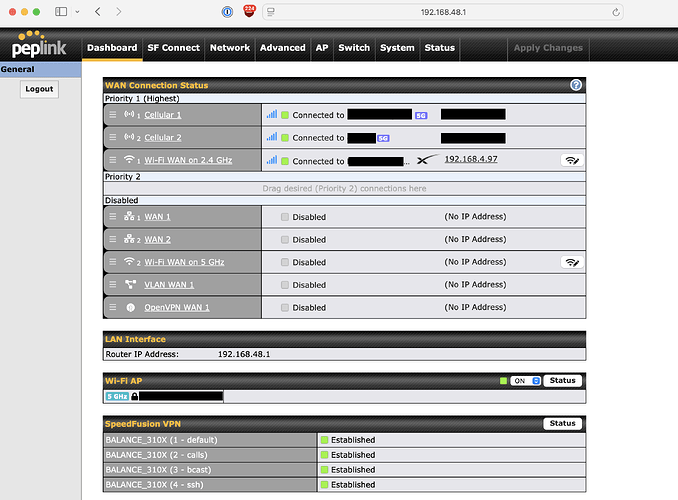The width and height of the screenshot is (678, 500).
Task: Grab the Wi-Fi WAN 2.4 GHz drag handle
Action: click(113, 160)
